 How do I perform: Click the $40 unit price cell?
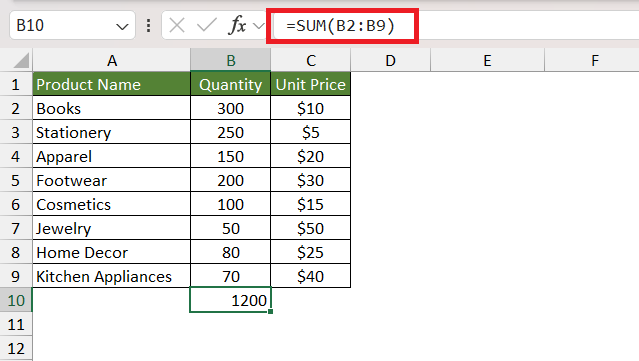pos(311,277)
